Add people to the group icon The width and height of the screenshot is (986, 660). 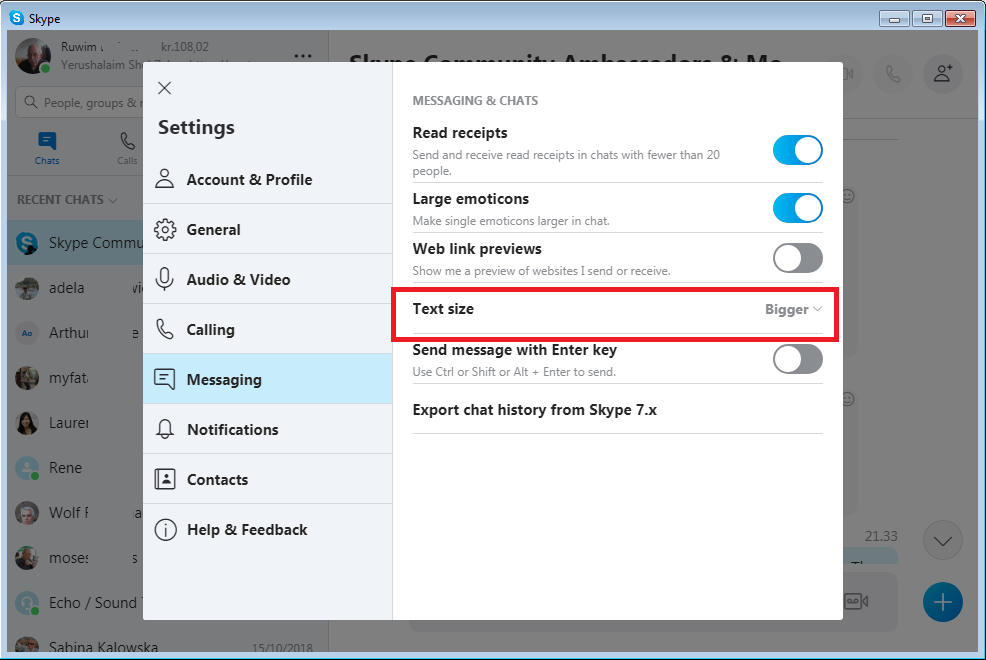click(942, 74)
